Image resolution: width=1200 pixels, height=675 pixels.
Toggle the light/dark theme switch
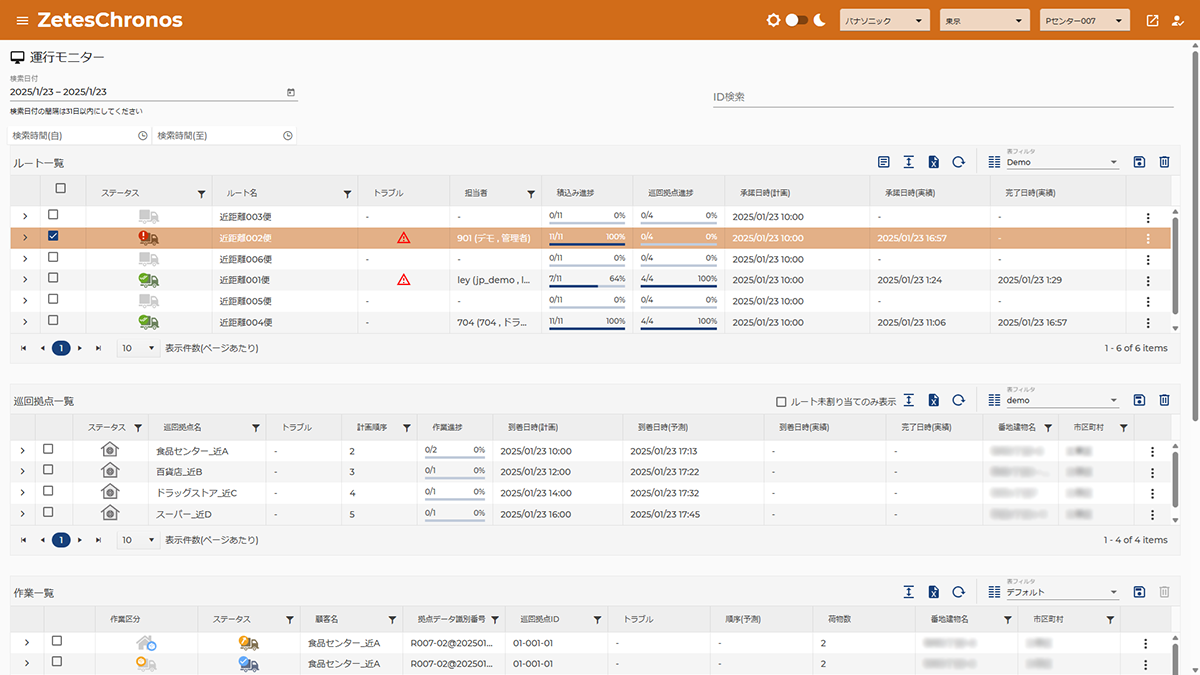click(796, 20)
